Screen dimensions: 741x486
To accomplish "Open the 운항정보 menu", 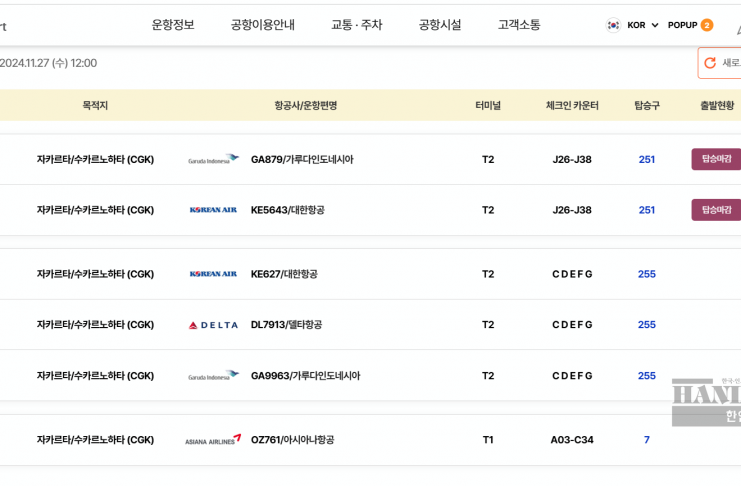I will click(x=173, y=25).
